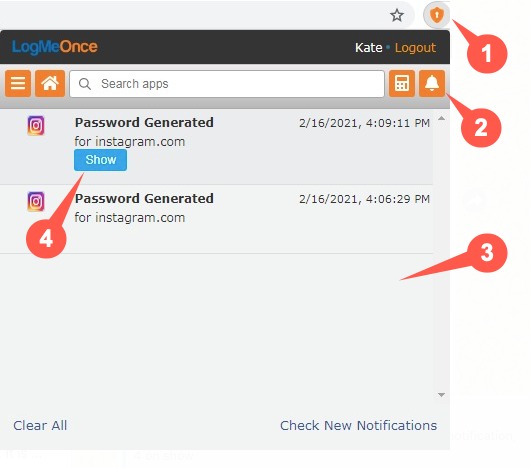
Task: Click the Search apps input field
Action: [x=227, y=84]
